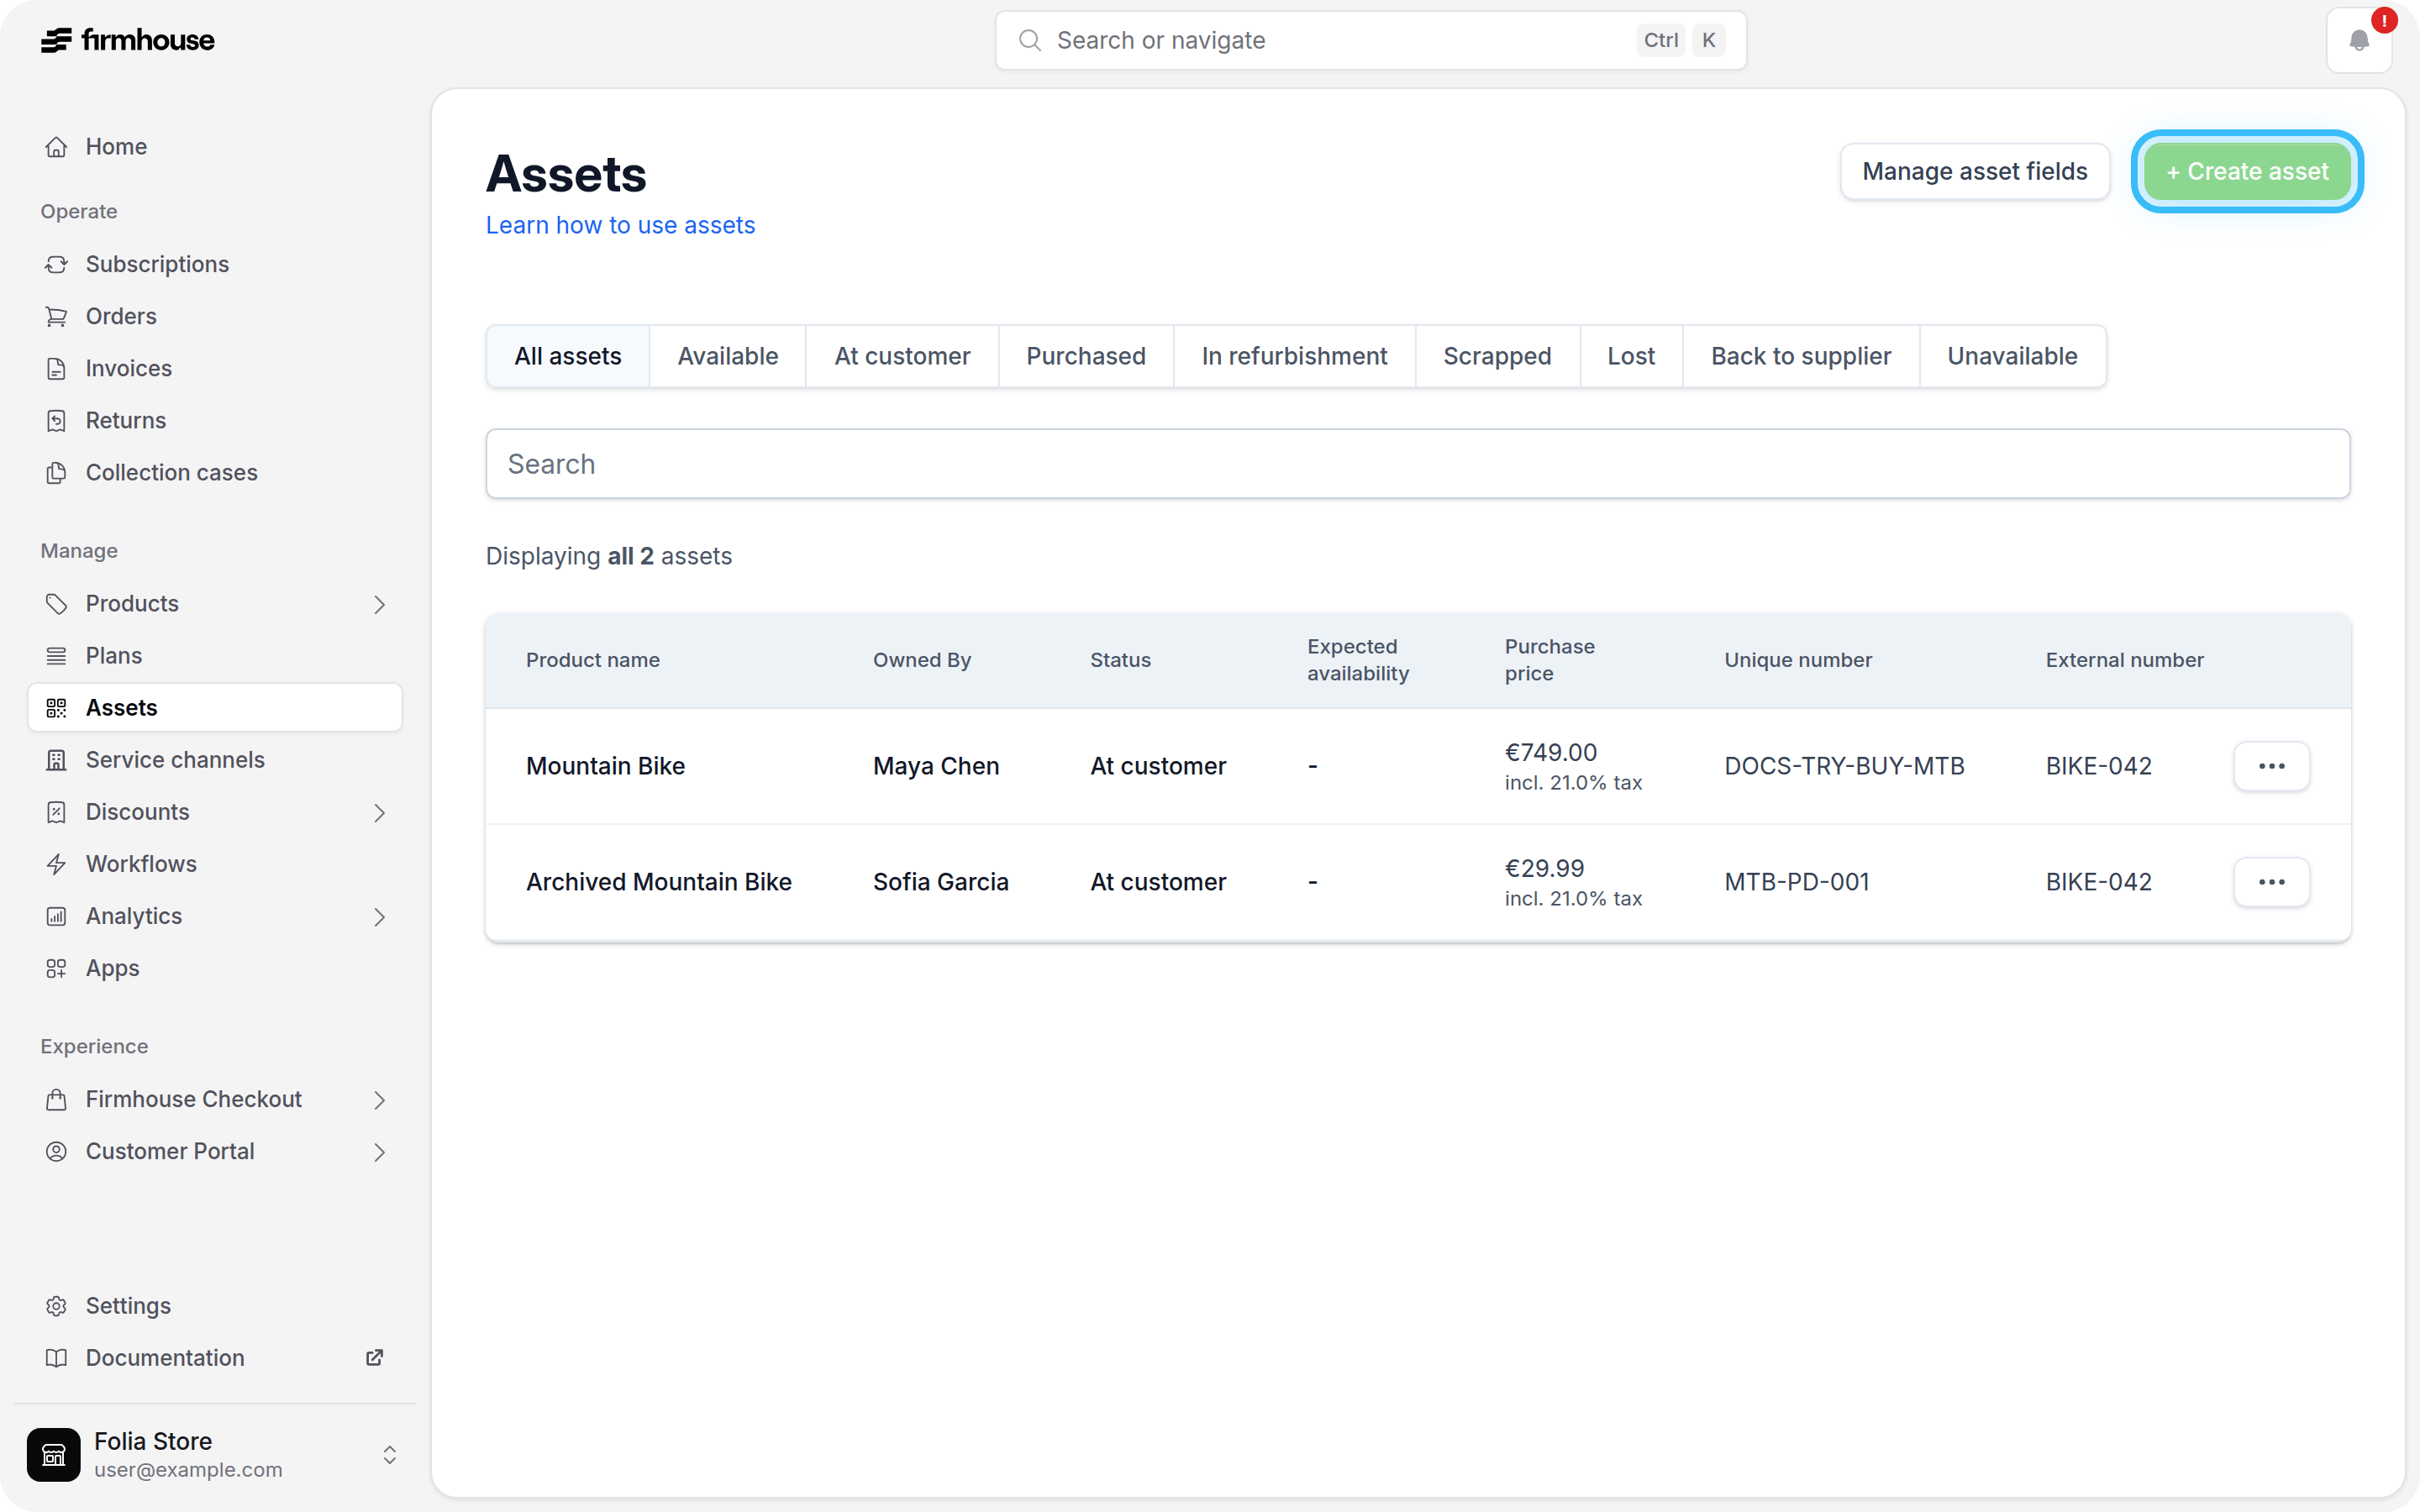
Task: Click the Assets QR-code icon
Action: click(x=57, y=708)
